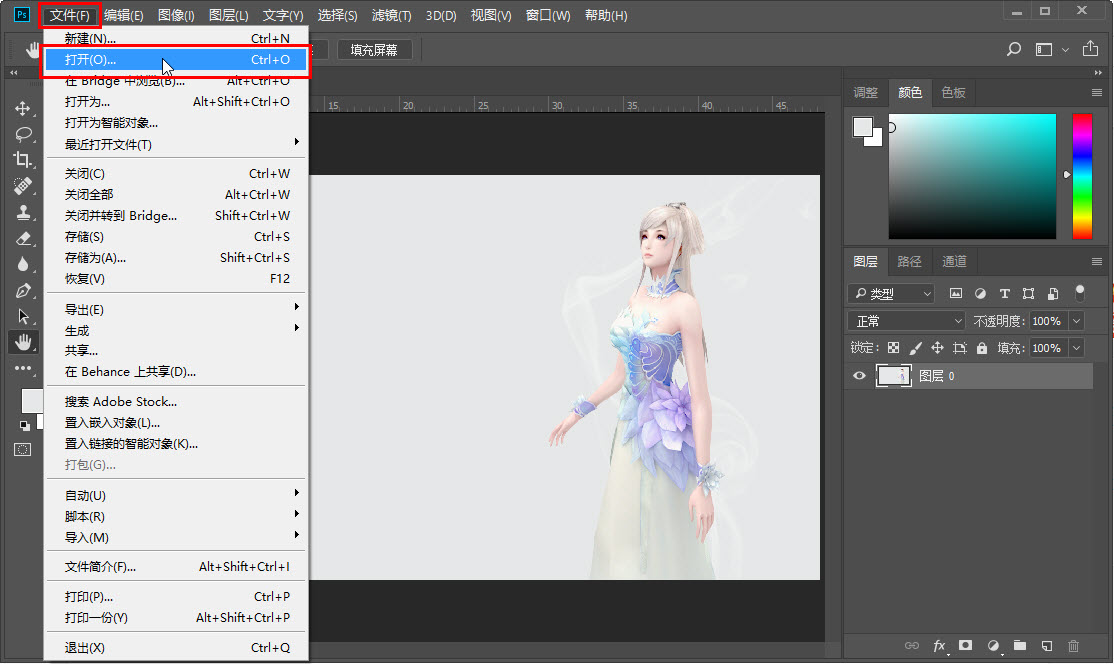Delete layer with the trash icon
This screenshot has height=664, width=1114.
point(1074,646)
